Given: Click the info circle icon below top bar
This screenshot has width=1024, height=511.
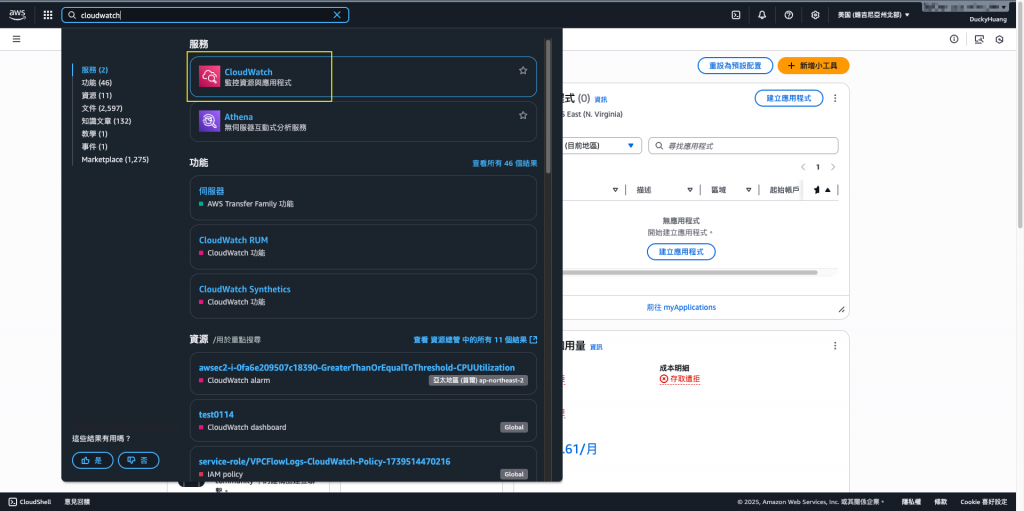Looking at the screenshot, I should click(954, 39).
